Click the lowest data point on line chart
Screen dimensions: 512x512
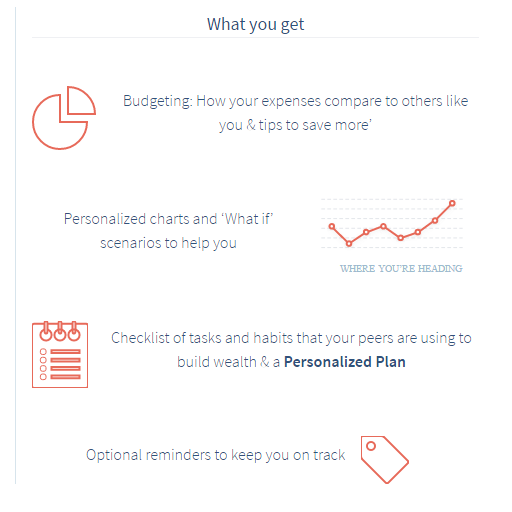pyautogui.click(x=349, y=244)
